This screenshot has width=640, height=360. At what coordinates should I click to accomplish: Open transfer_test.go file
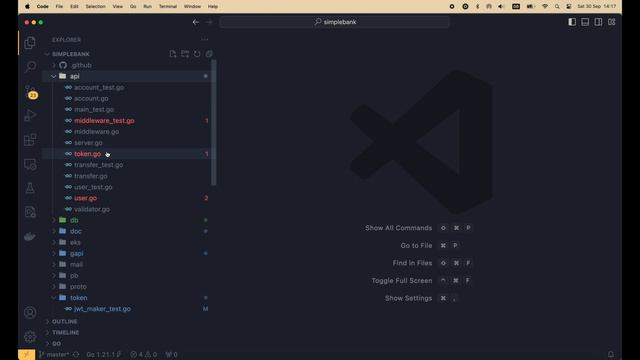coord(98,165)
